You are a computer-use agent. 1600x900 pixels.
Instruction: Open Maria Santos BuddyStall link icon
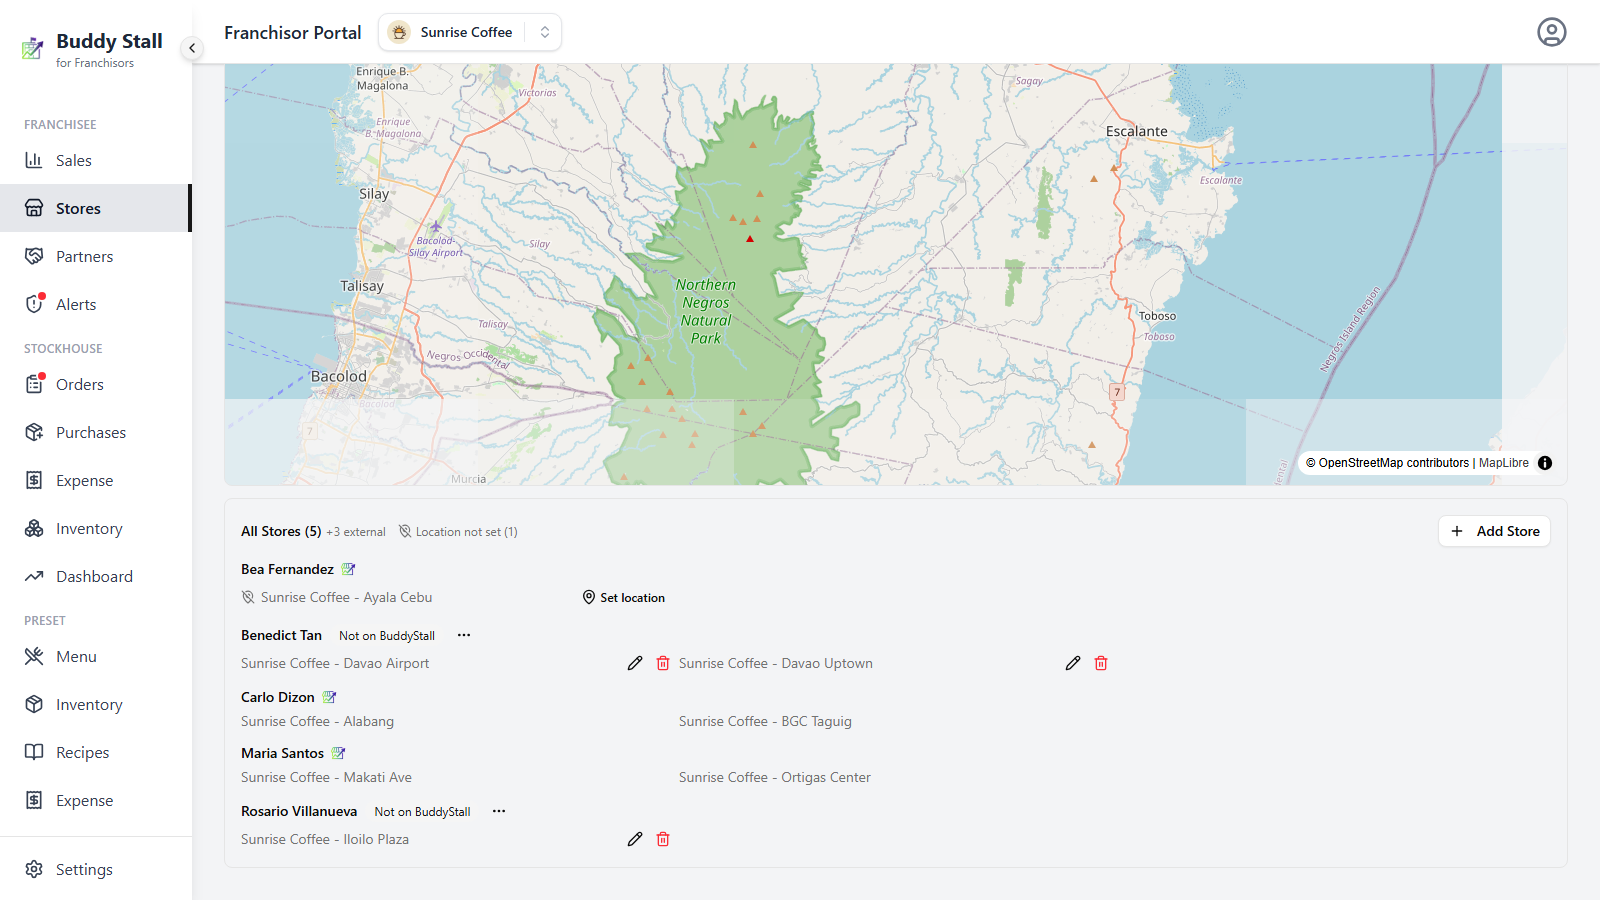(x=338, y=753)
